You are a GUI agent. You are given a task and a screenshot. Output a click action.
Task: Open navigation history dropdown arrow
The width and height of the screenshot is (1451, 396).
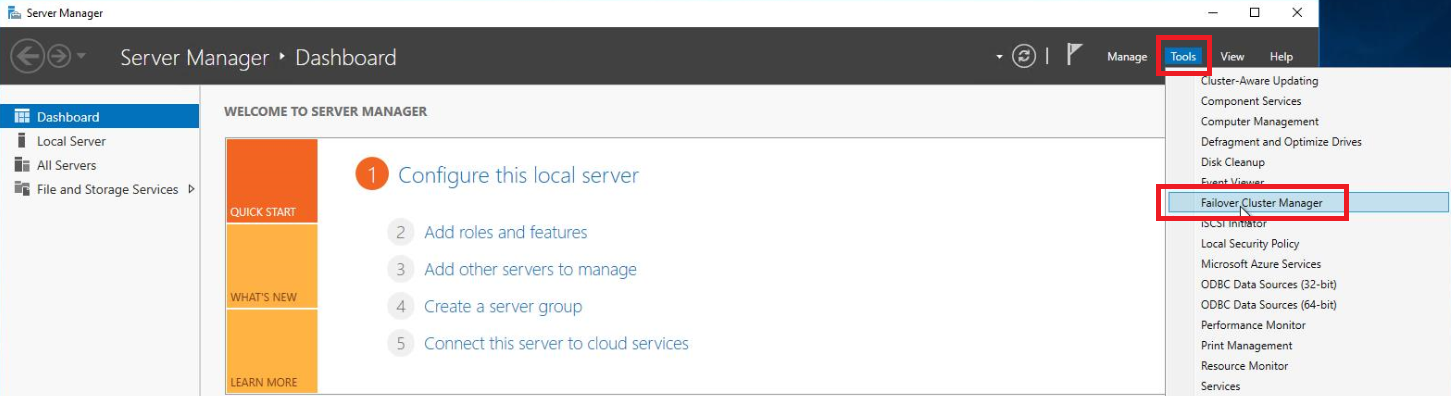point(81,57)
